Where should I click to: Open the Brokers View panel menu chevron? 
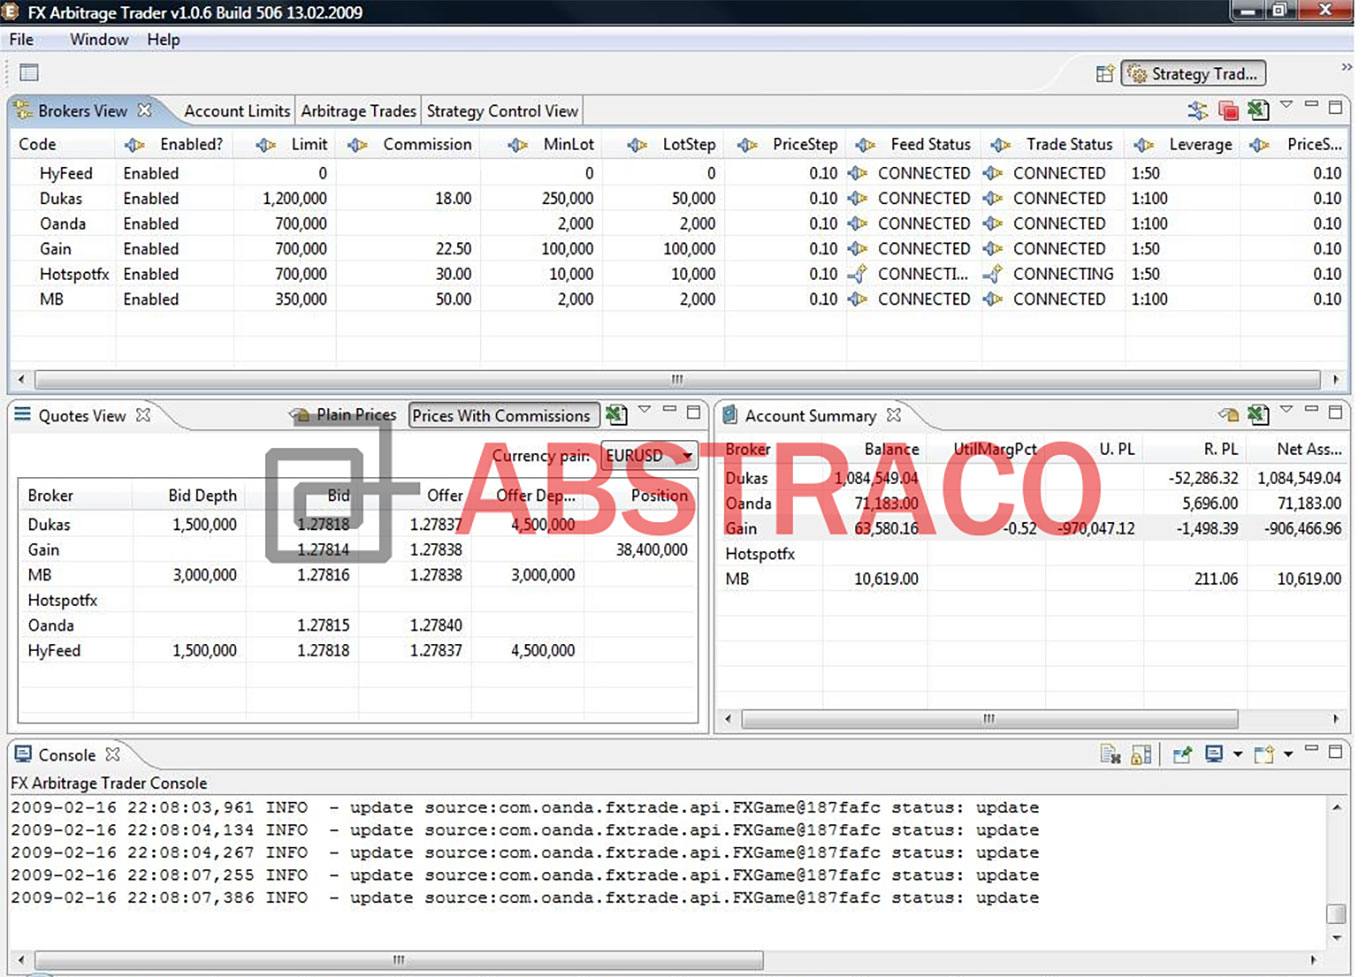pyautogui.click(x=1288, y=108)
